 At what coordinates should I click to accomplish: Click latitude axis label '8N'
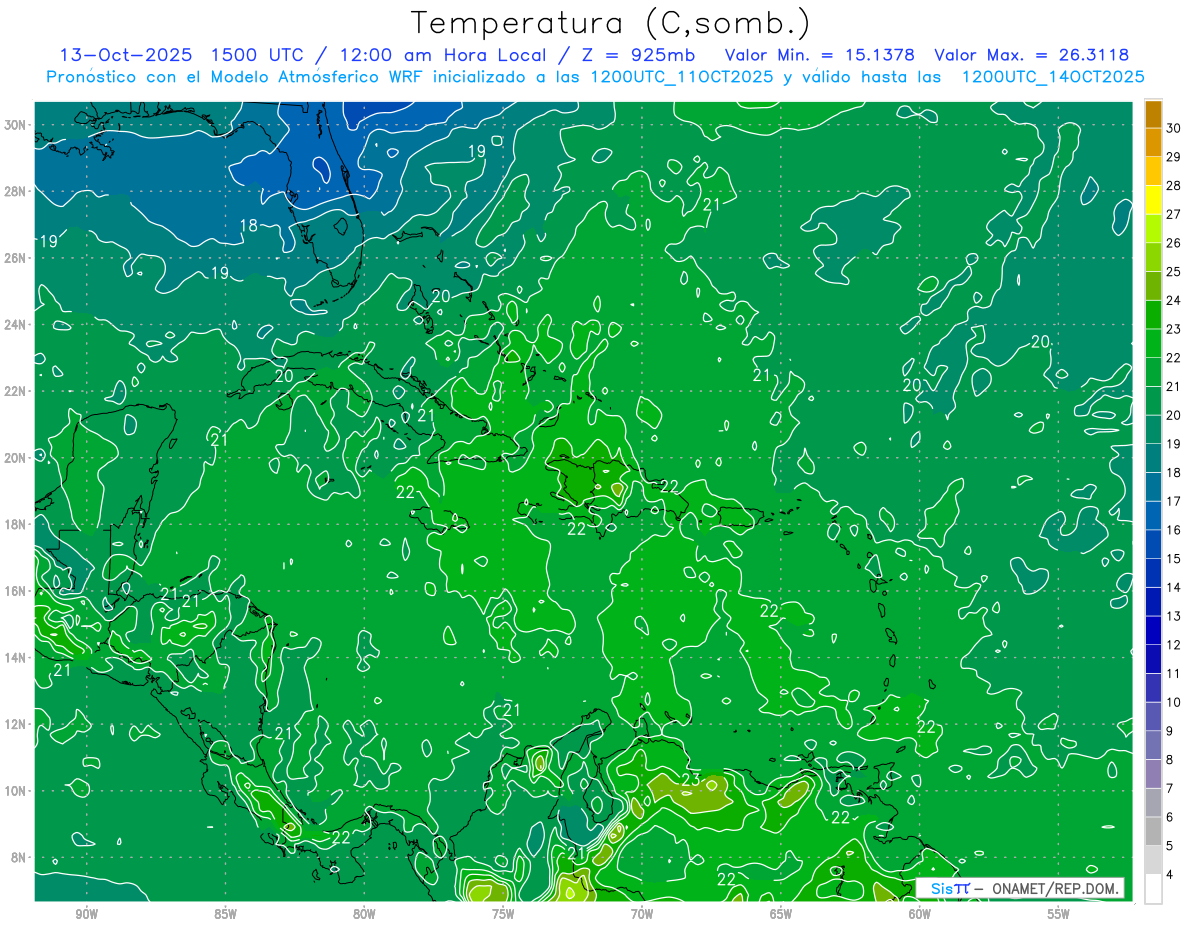(18, 857)
